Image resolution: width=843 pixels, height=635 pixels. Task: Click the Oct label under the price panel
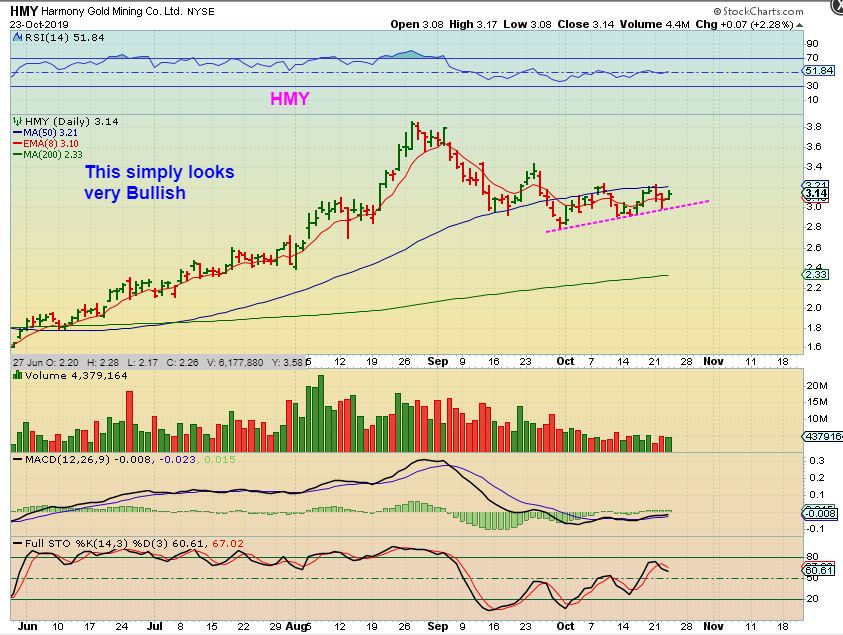pyautogui.click(x=566, y=361)
